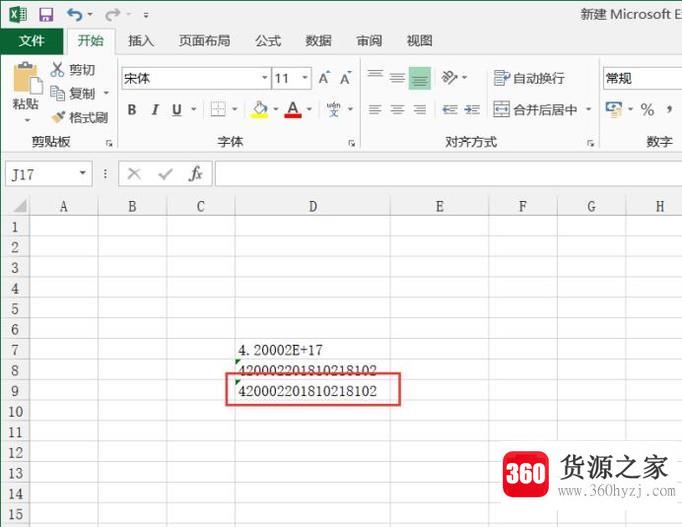Click decrease indent icon

450,109
